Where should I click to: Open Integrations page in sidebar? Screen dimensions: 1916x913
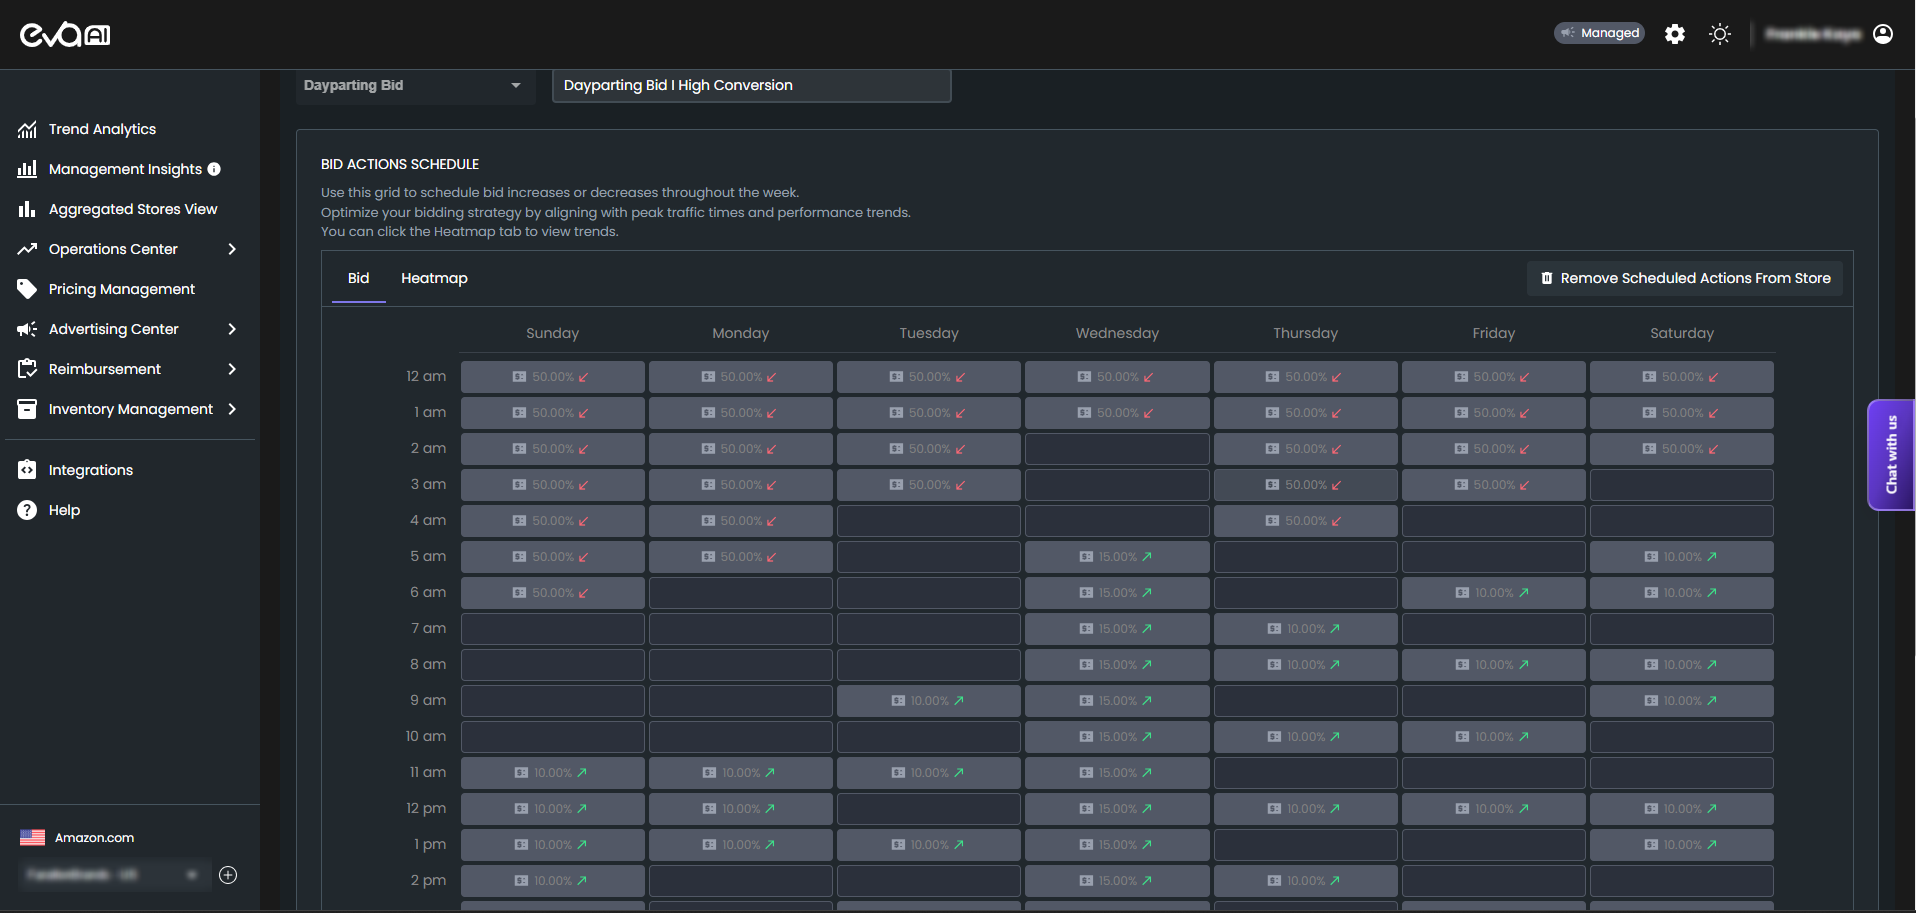pos(90,470)
